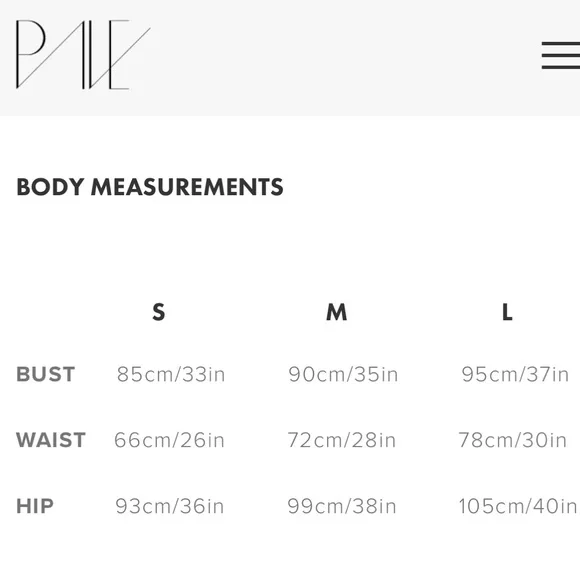Click the empty gray header bar area
580x580 pixels.
tap(344, 55)
